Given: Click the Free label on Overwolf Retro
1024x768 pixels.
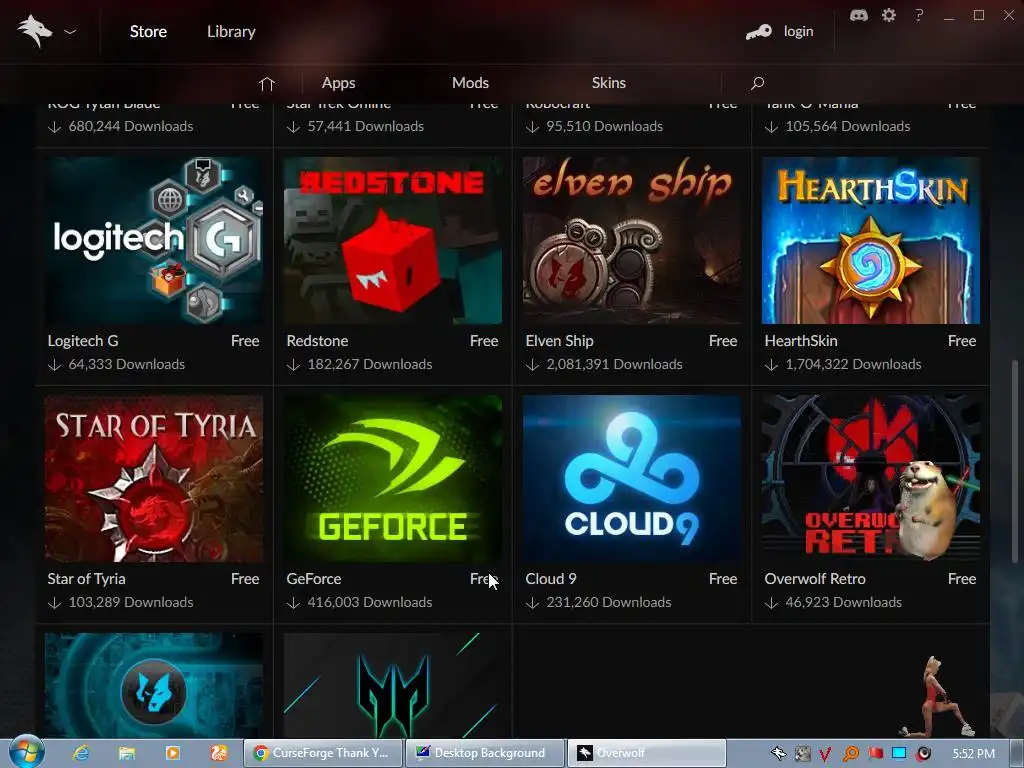Looking at the screenshot, I should pyautogui.click(x=962, y=579).
